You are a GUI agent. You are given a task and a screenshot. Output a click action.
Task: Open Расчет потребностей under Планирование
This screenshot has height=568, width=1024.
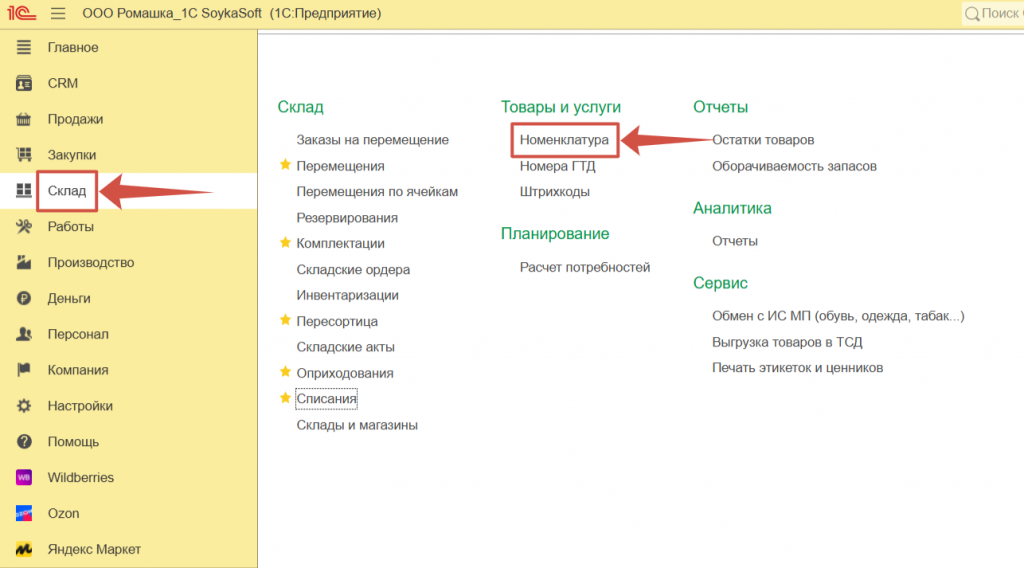(x=585, y=267)
